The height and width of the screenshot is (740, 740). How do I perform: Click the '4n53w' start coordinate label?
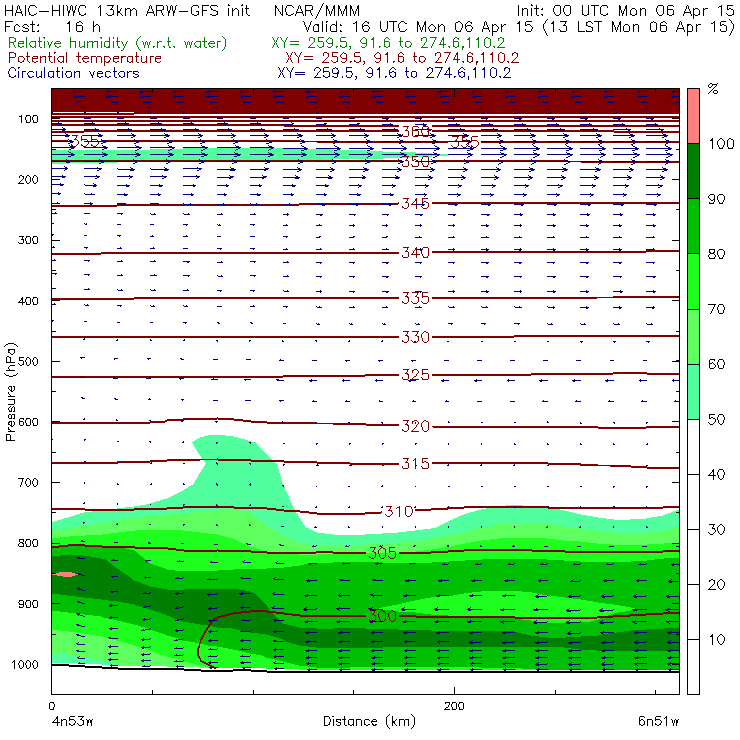click(71, 722)
